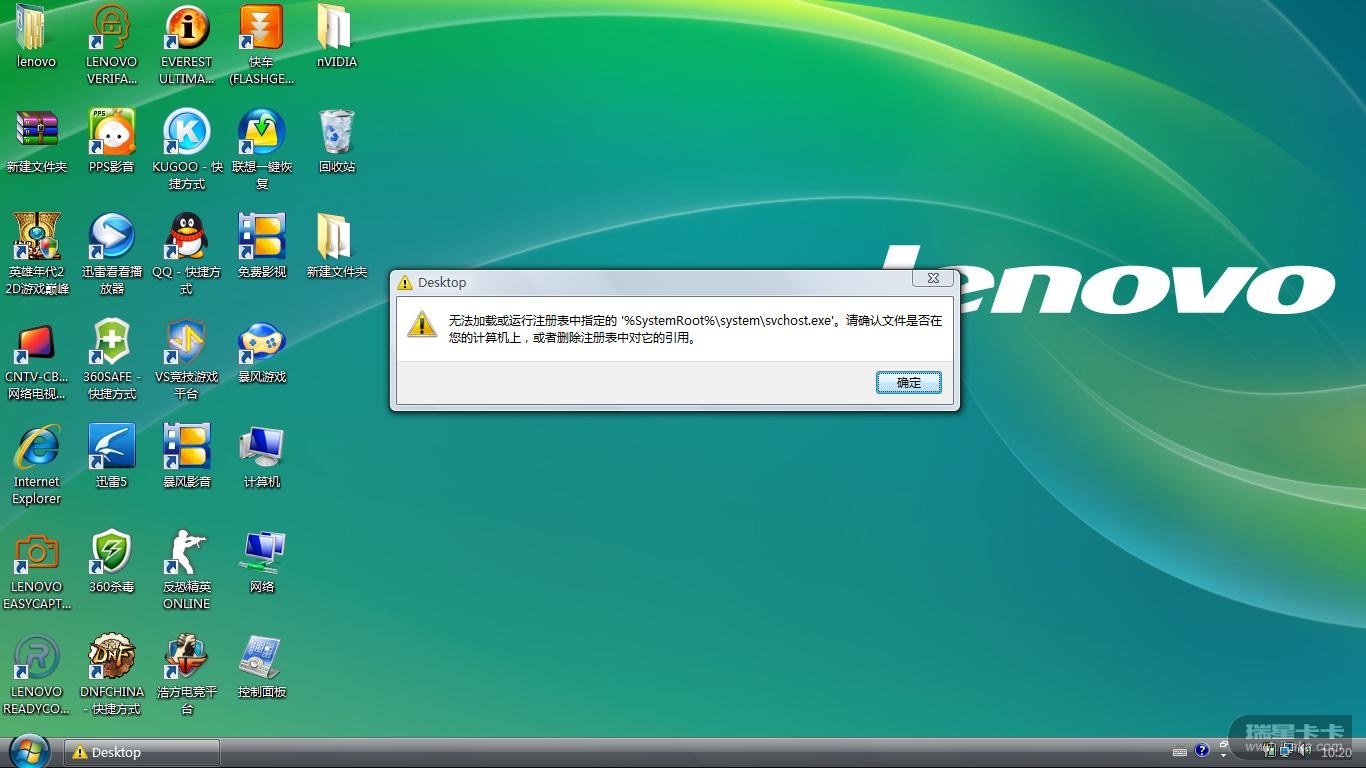Screen dimensions: 1366x768
Task: Select the 反恐精英ONLINE shortcut icon
Action: 187,552
